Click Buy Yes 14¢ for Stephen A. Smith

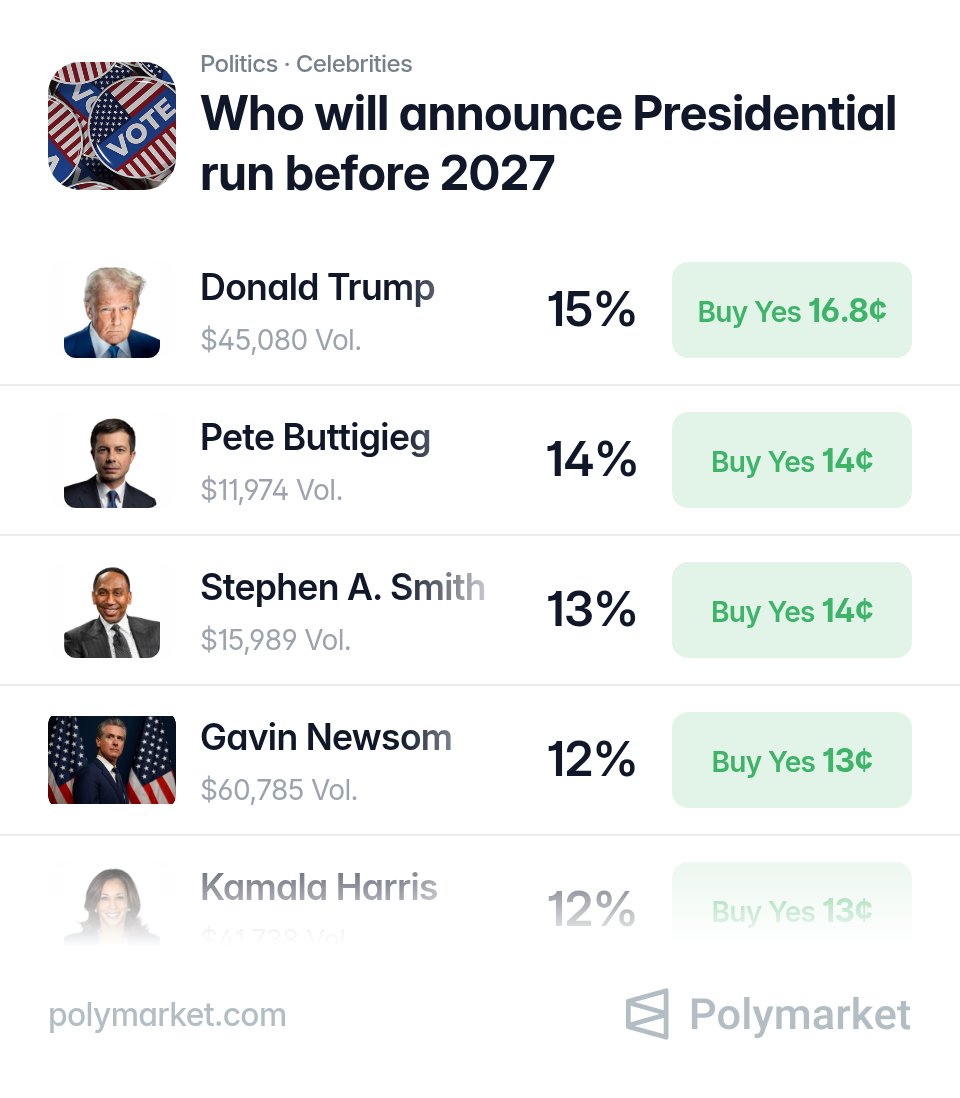[792, 610]
